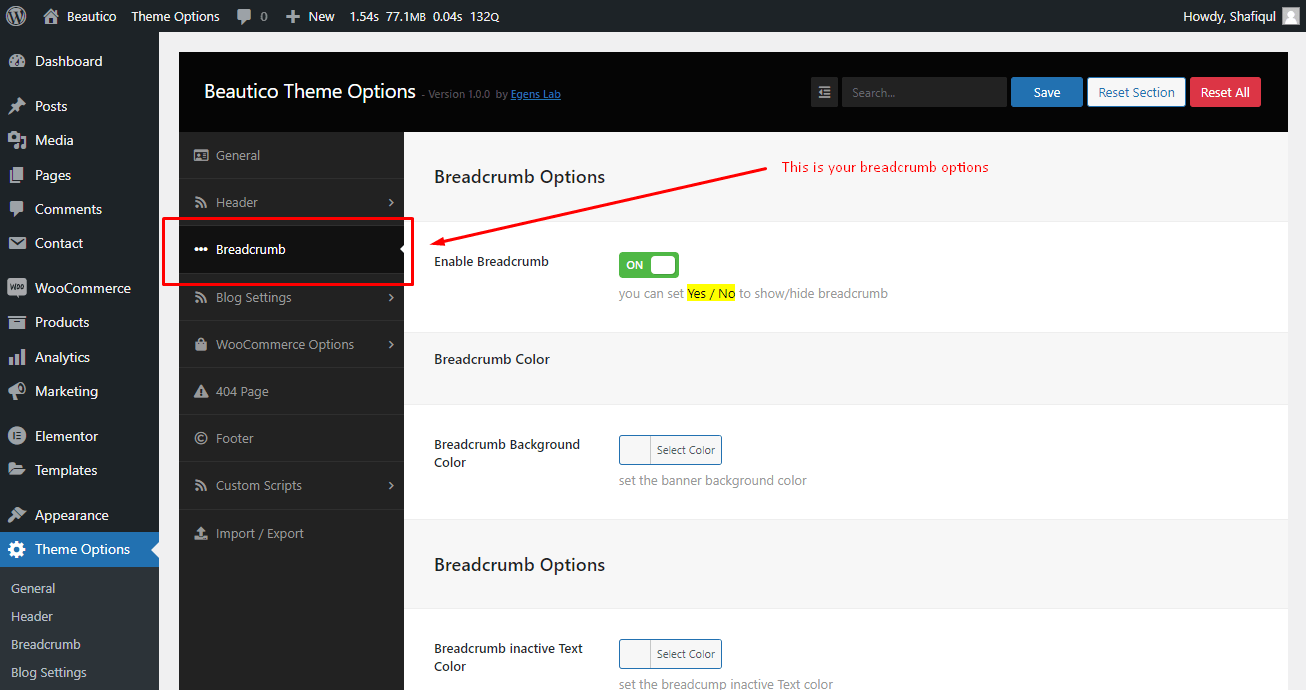This screenshot has height=690, width=1306.
Task: Click the Posts pushpin icon
Action: coord(16,106)
